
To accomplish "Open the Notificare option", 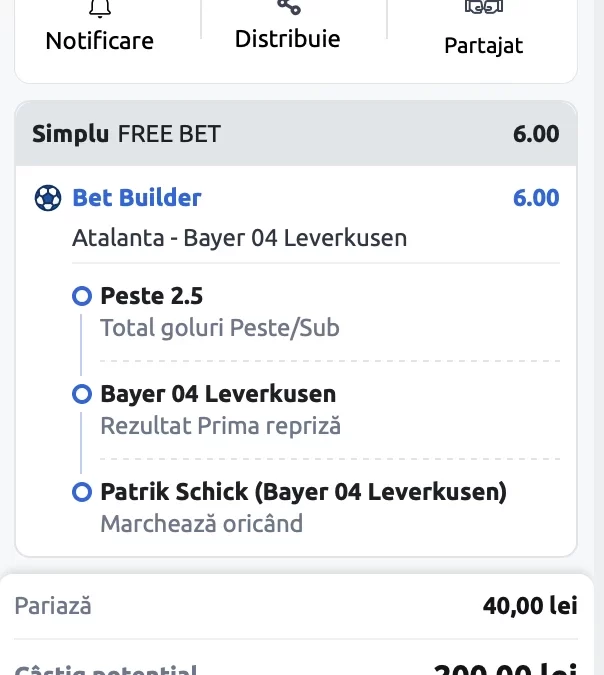I will pyautogui.click(x=99, y=41).
